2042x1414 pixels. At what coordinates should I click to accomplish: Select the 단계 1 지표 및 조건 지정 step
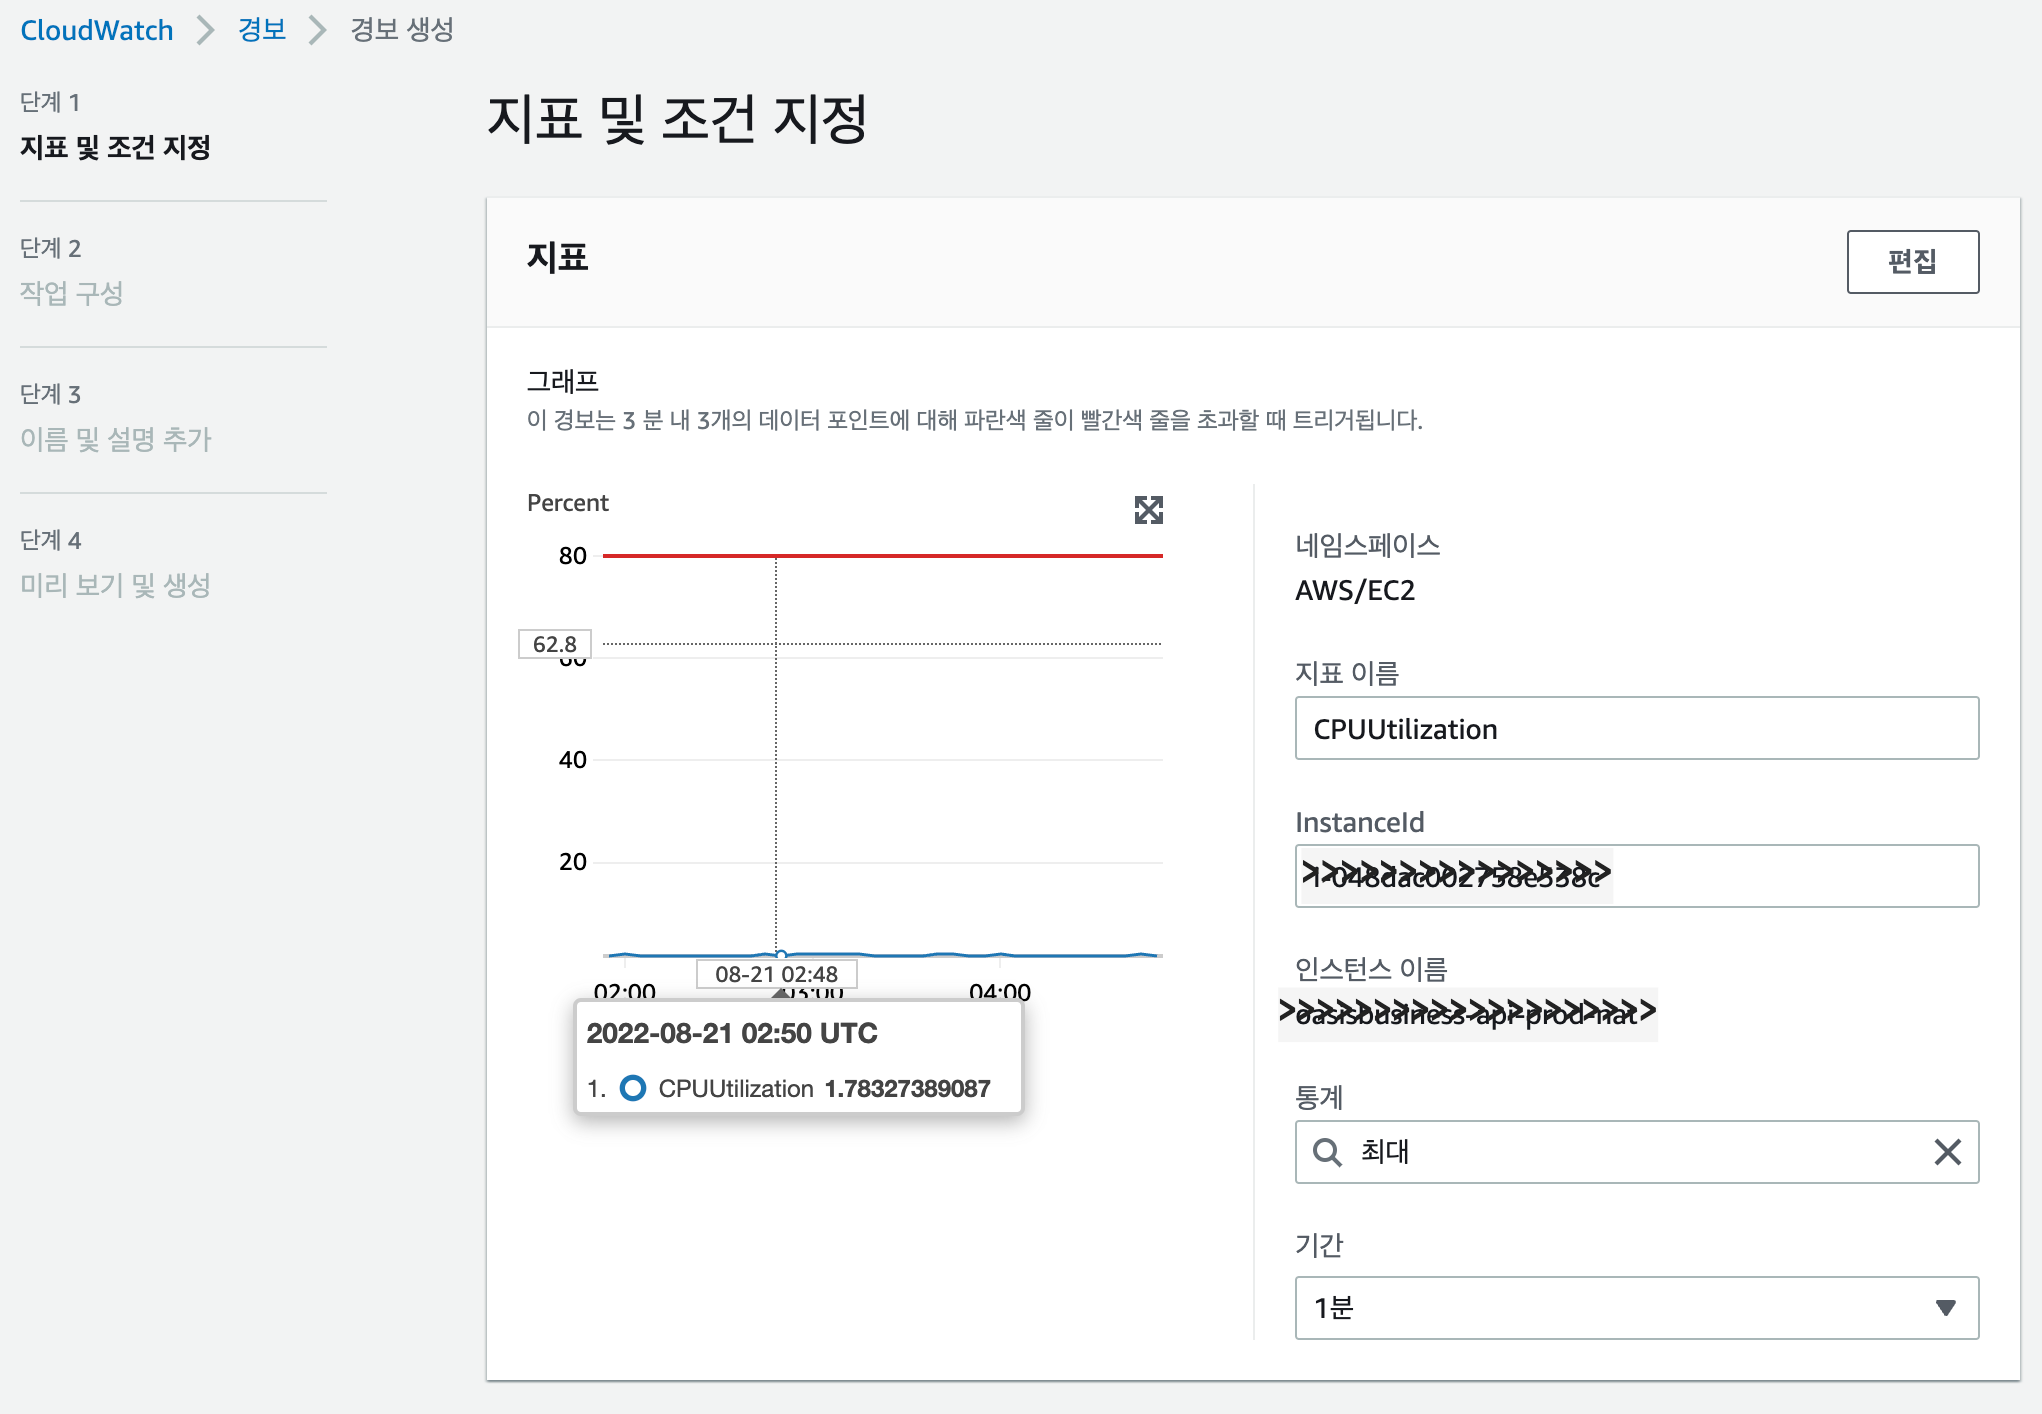(116, 147)
